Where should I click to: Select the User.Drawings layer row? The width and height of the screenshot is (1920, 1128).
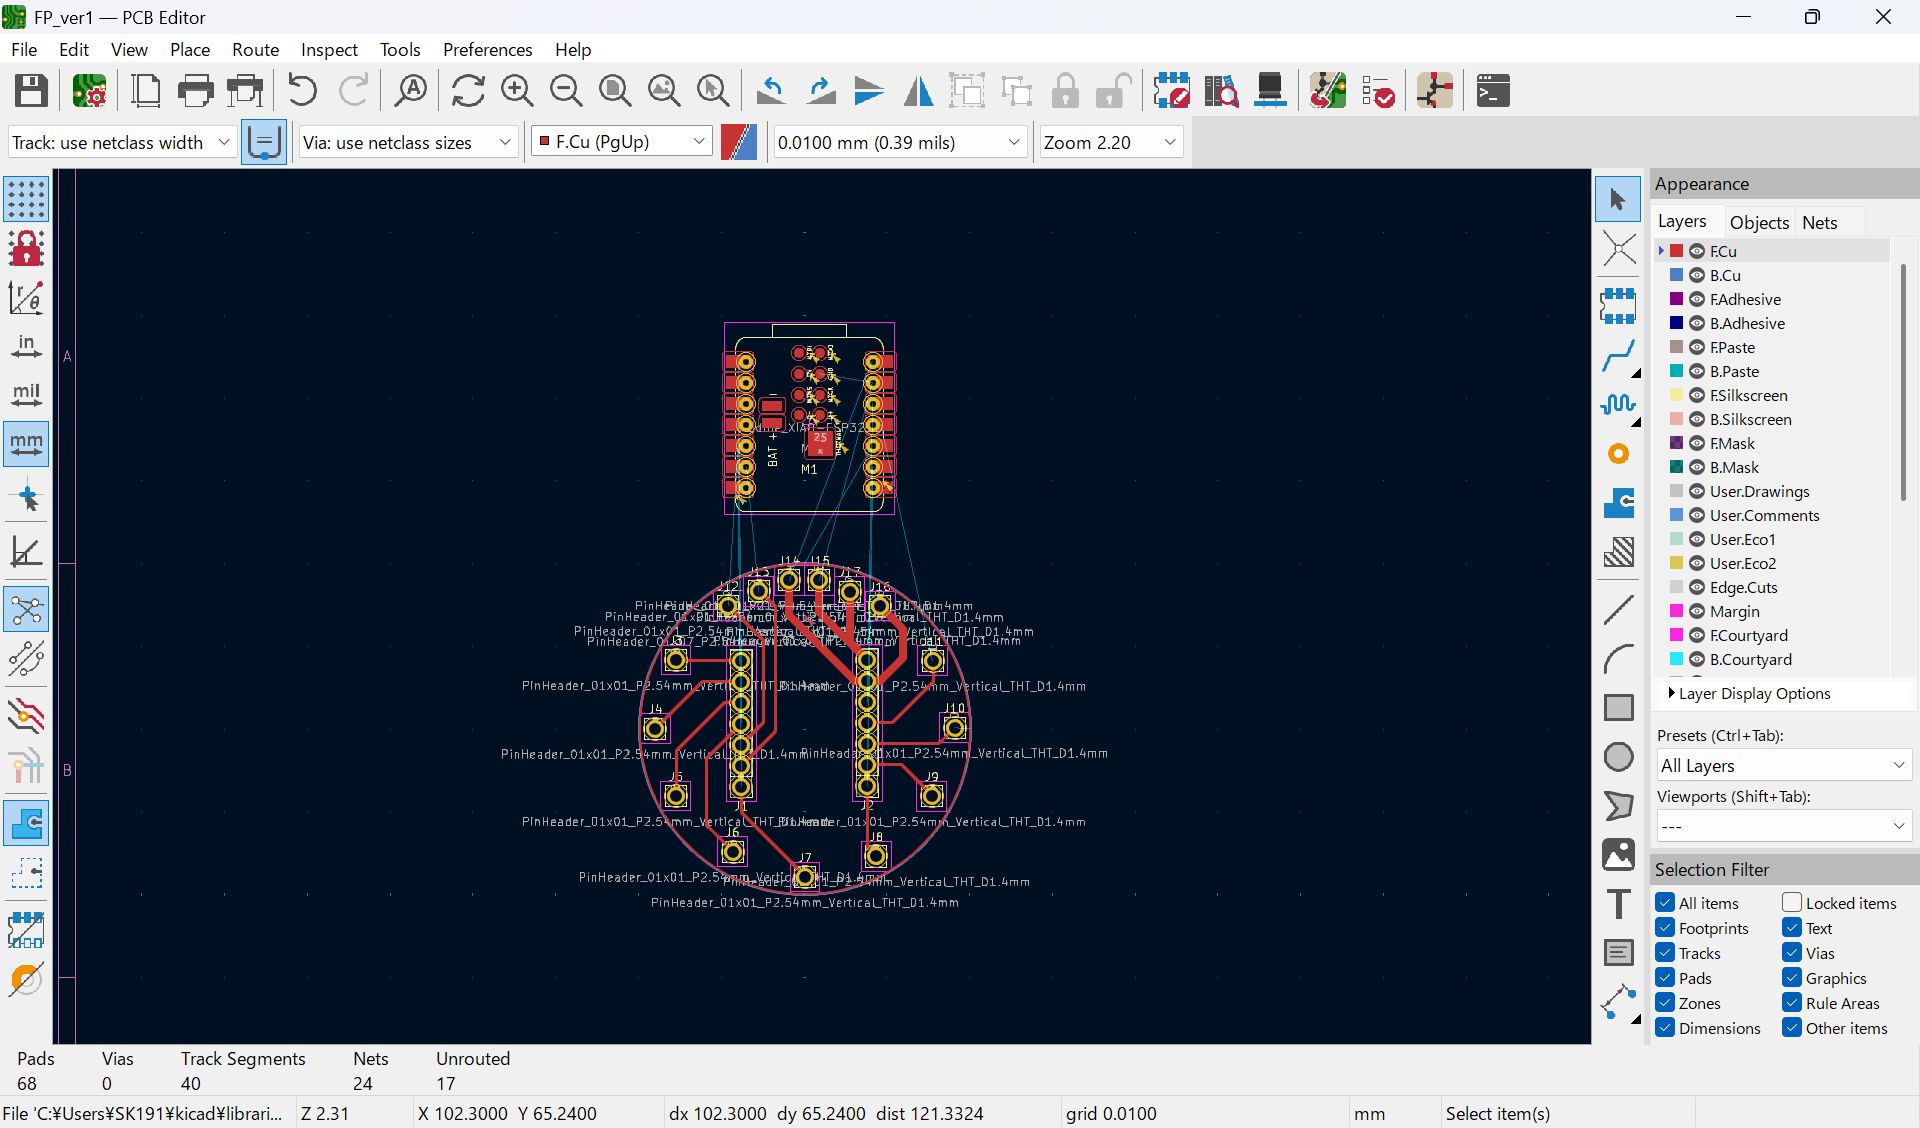pyautogui.click(x=1773, y=491)
